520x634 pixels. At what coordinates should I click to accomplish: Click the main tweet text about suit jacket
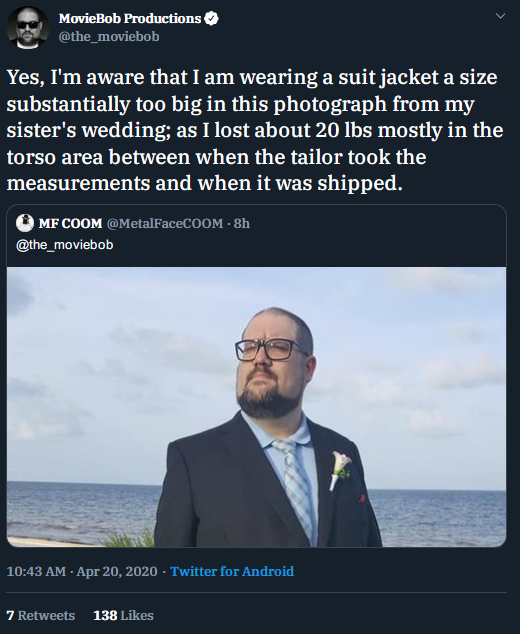click(255, 130)
